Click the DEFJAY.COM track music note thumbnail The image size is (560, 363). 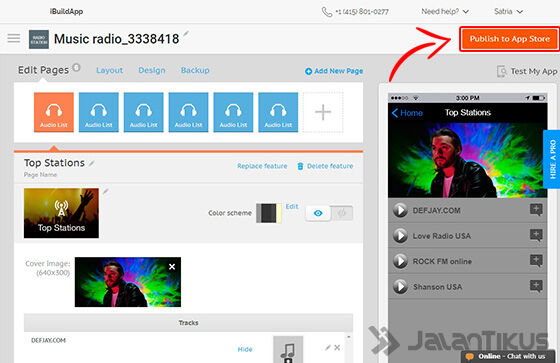(288, 349)
